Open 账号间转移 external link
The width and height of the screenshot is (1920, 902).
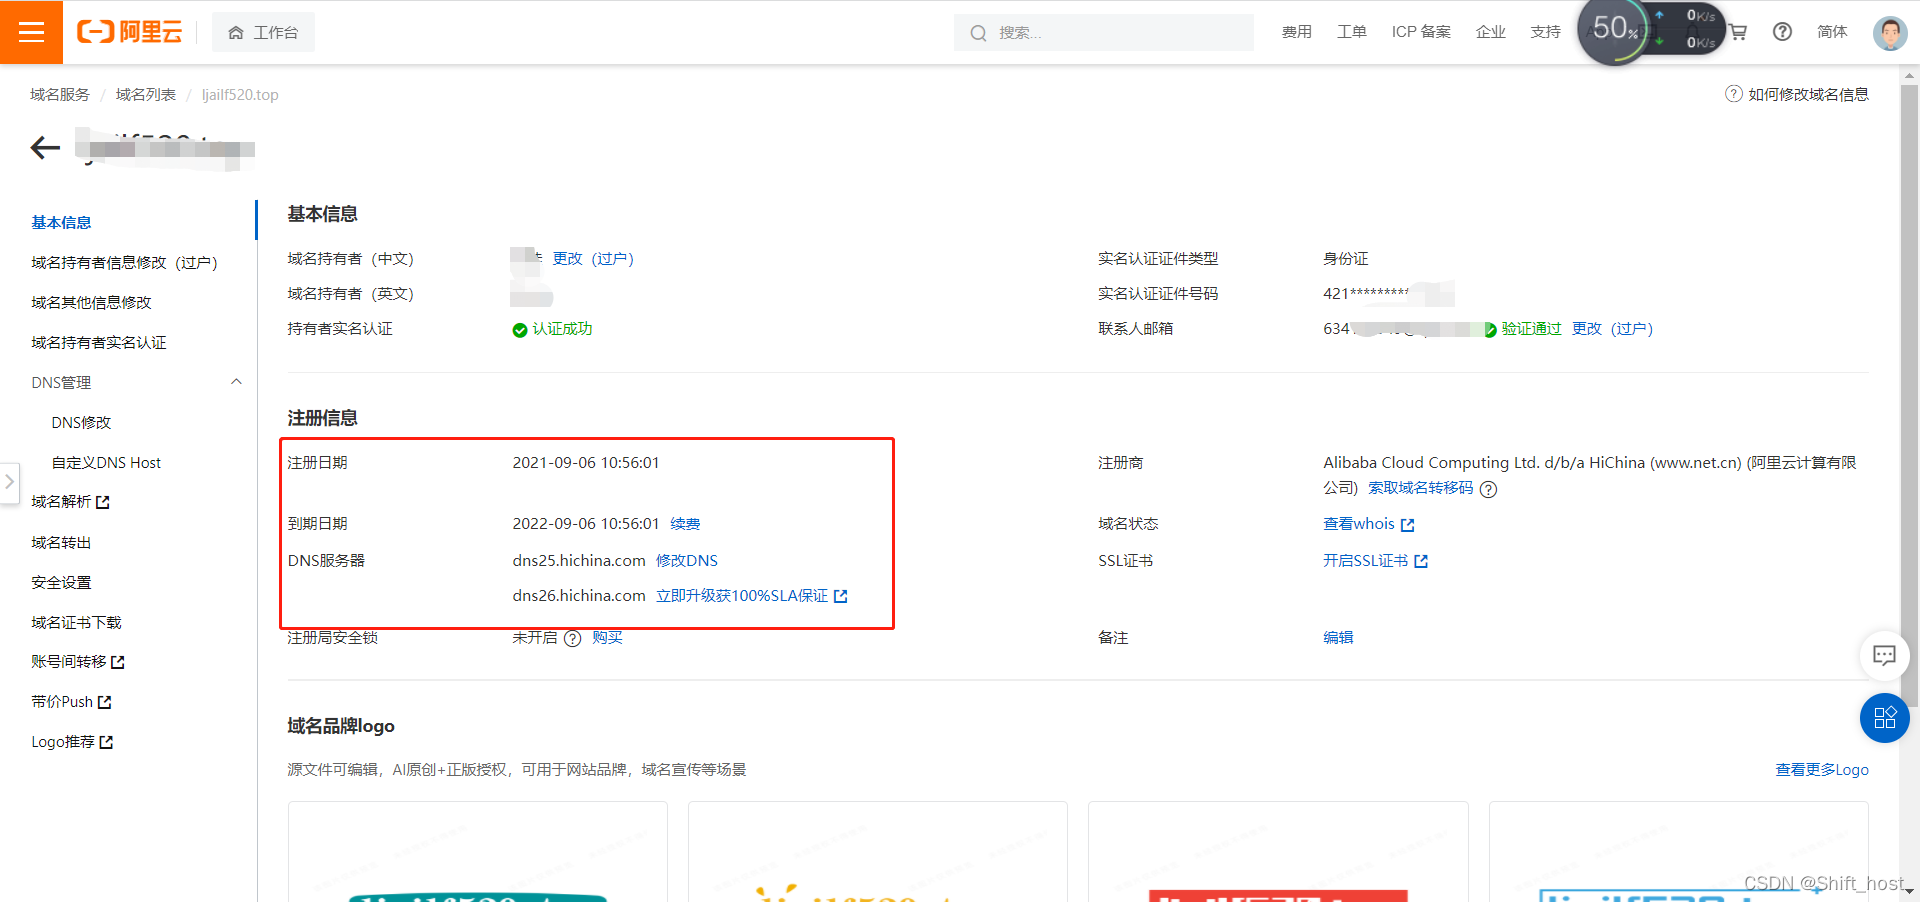point(78,662)
